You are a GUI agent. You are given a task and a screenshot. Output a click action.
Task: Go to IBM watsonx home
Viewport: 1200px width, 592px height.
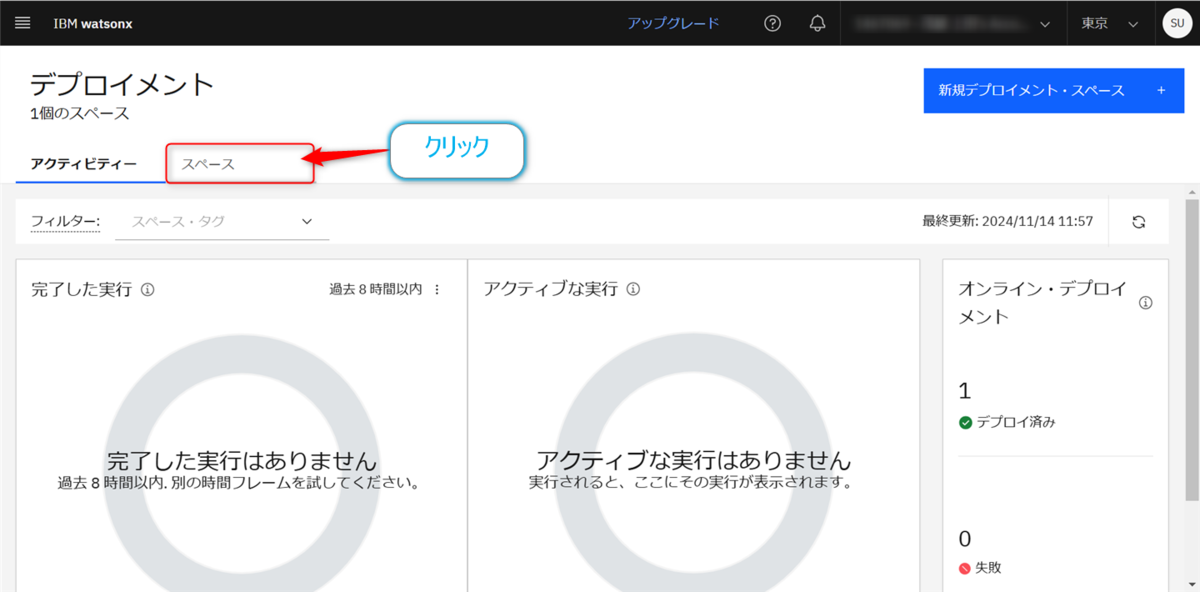click(93, 23)
